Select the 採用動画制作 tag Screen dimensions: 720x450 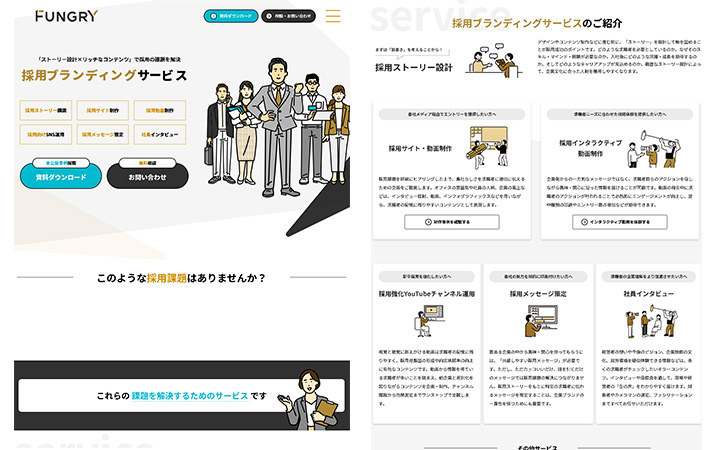pyautogui.click(x=160, y=110)
